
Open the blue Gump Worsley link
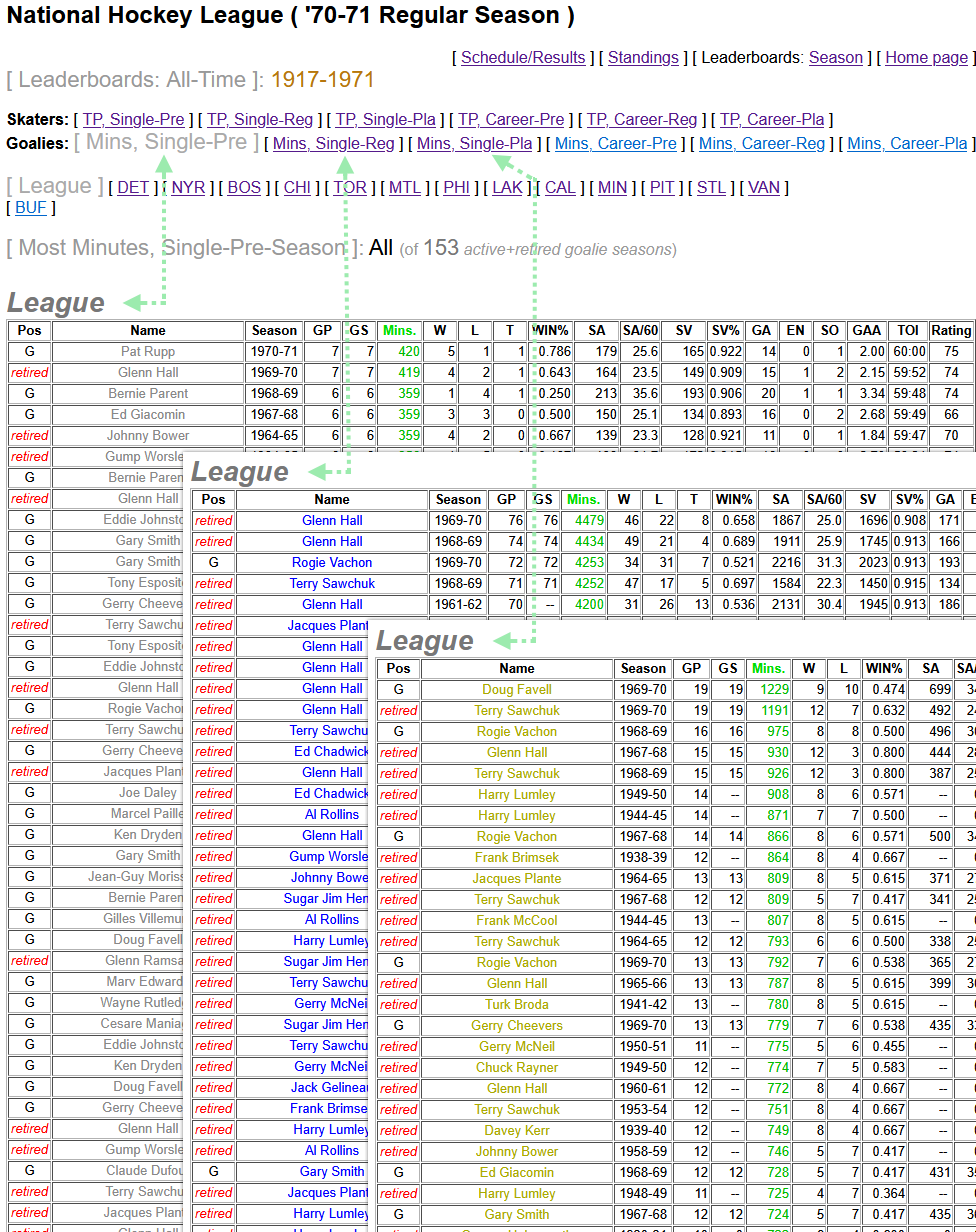329,857
